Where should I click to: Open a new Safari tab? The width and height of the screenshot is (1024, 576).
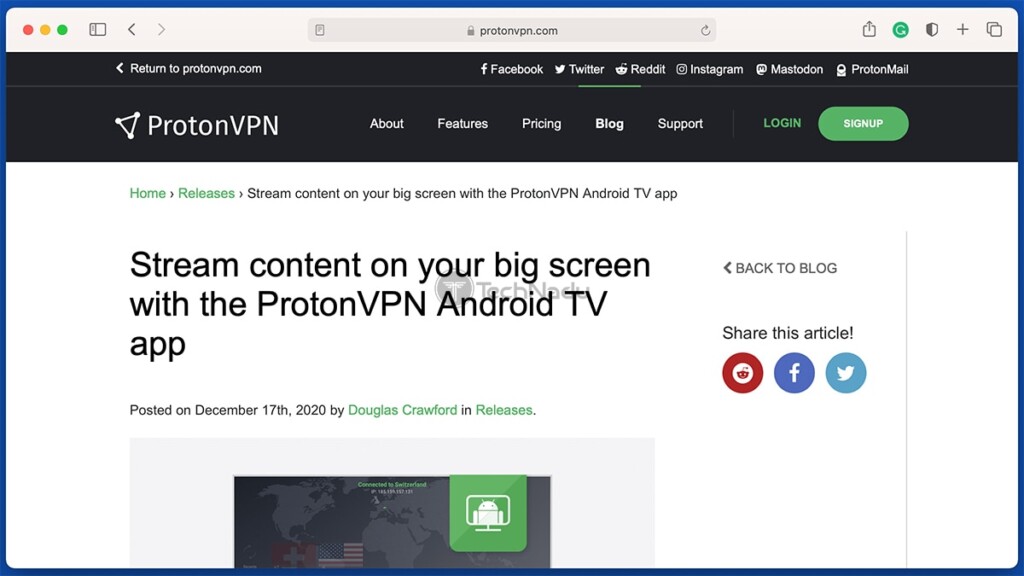963,29
